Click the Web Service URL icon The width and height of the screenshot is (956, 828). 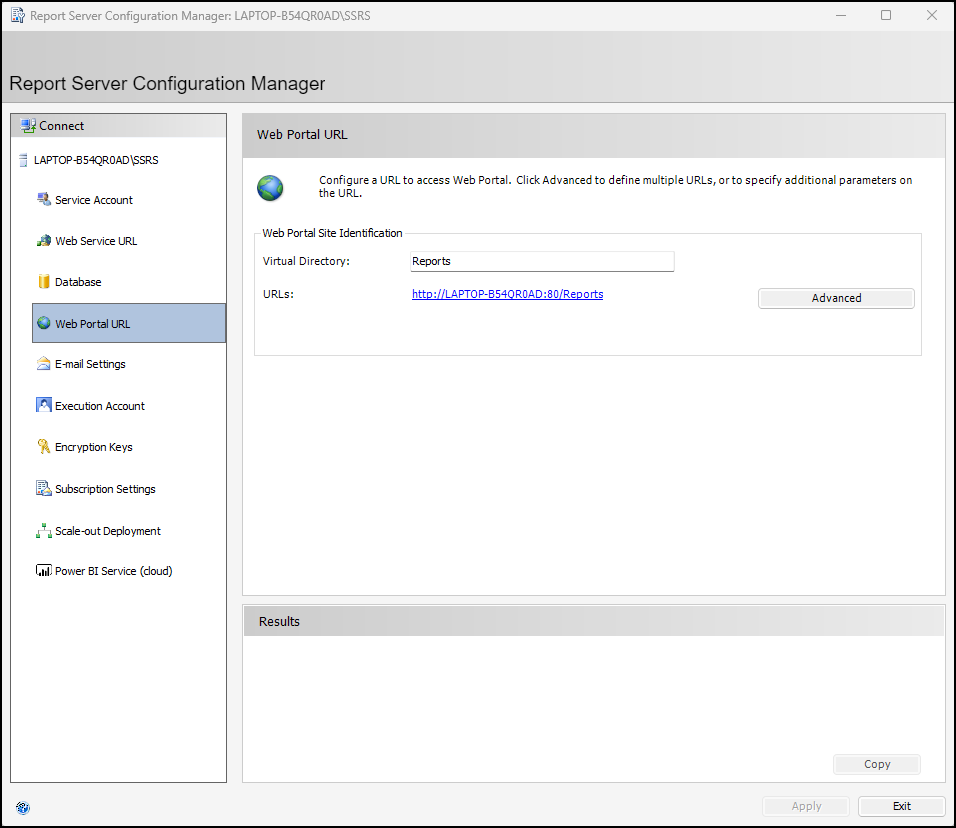tap(43, 241)
